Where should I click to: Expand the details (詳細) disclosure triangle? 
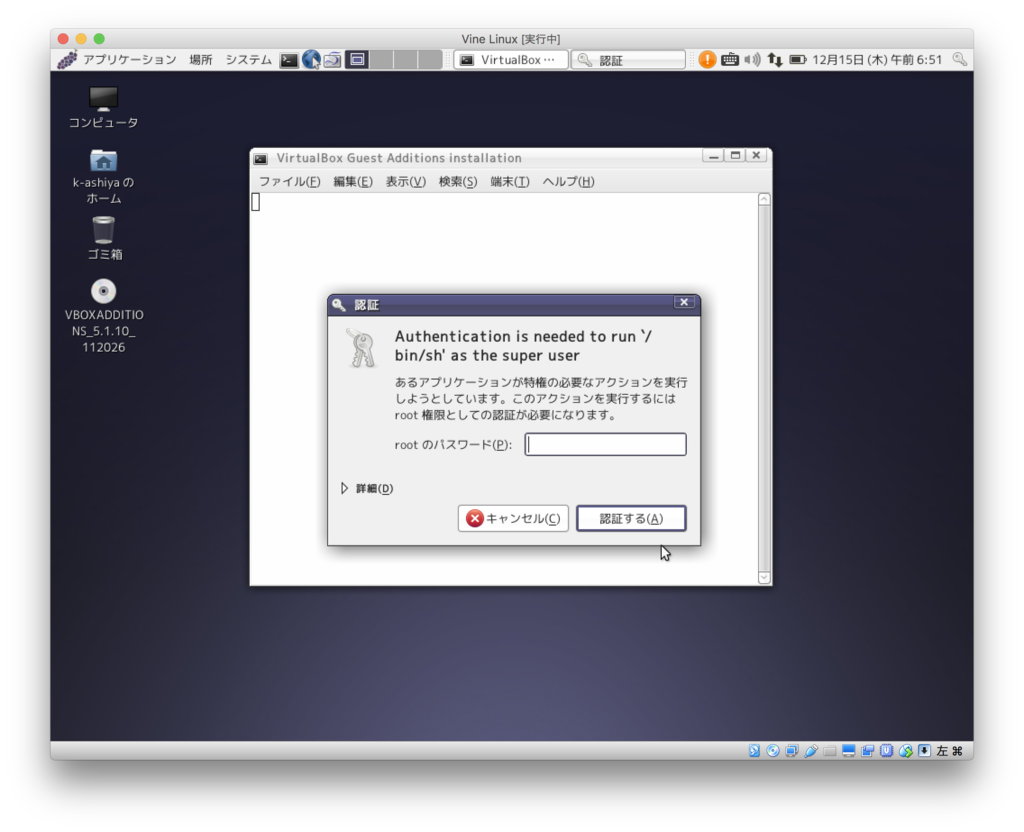click(344, 488)
